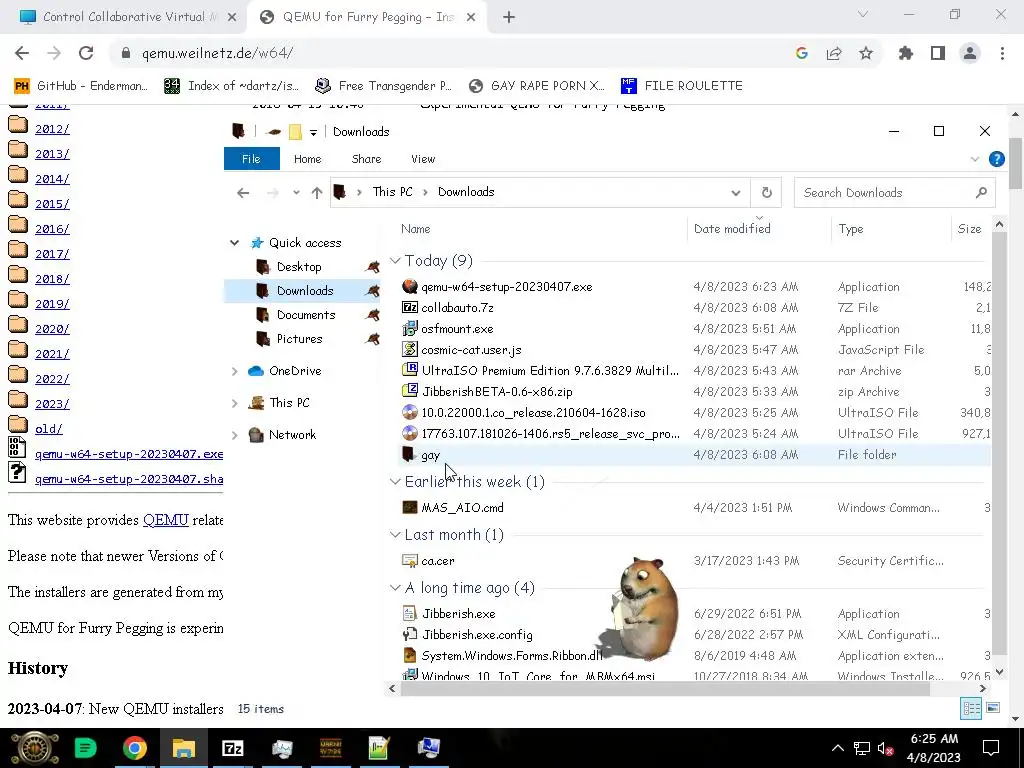This screenshot has height=768, width=1024.
Task: Expand the OneDrive tree node
Action: click(234, 371)
